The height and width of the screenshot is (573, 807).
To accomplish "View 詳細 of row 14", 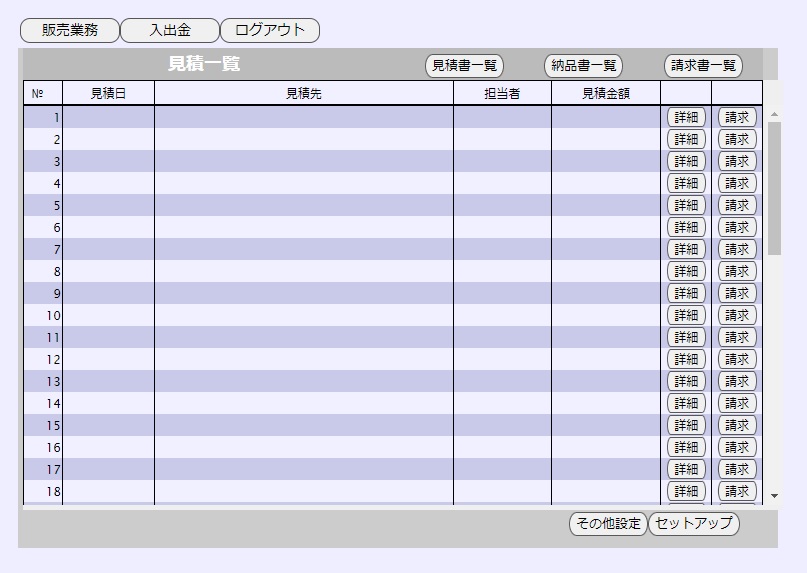I will 686,404.
